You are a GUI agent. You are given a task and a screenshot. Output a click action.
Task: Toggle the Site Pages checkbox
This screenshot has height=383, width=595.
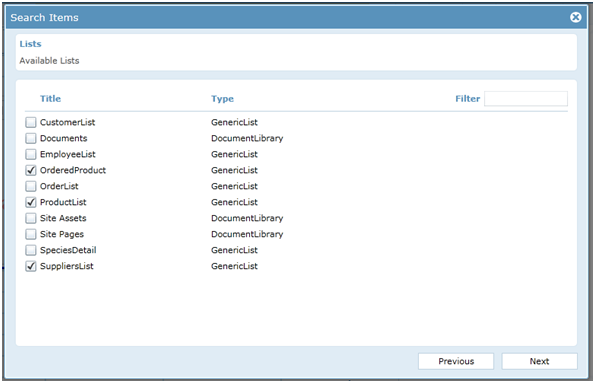point(31,234)
